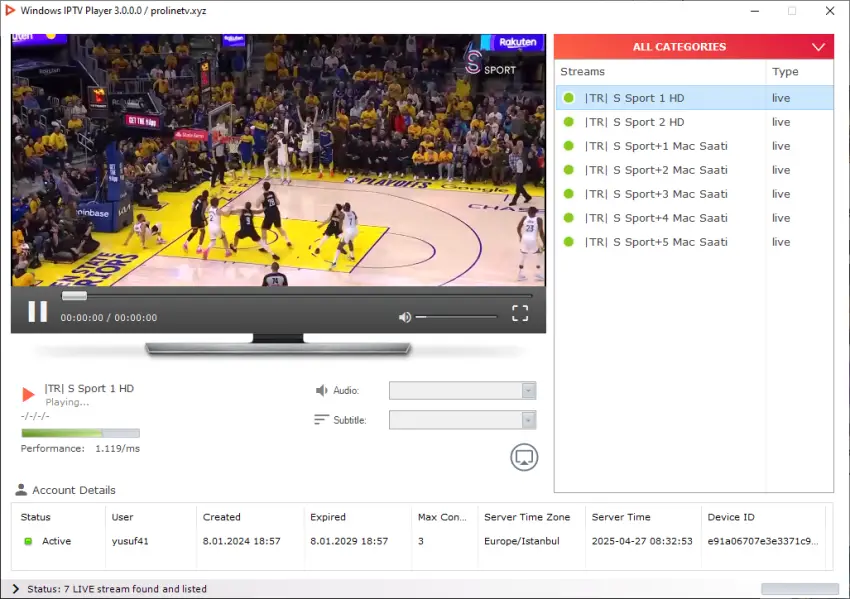This screenshot has height=599, width=850.
Task: Click green dot for S Sport+1 Mac Saati
Action: tap(569, 146)
